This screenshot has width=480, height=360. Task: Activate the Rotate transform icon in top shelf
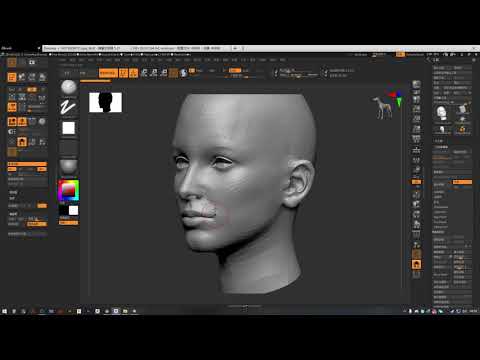[x=163, y=73]
